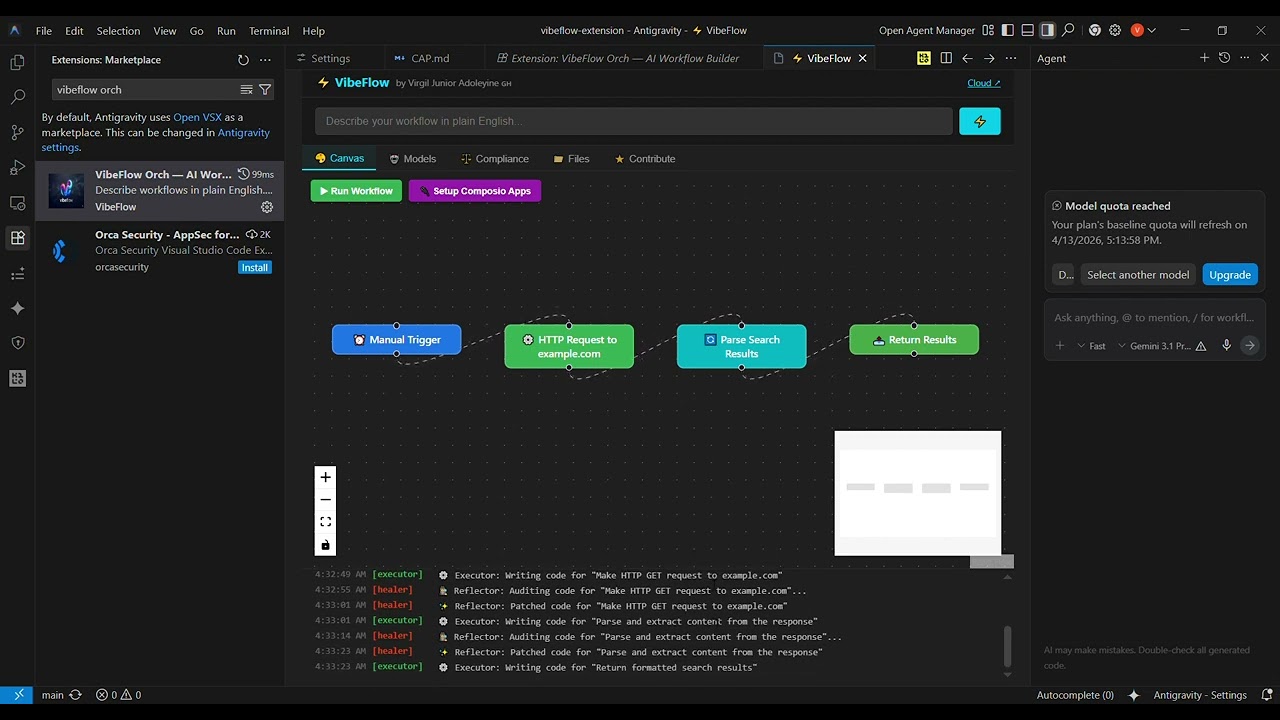Viewport: 1280px width, 720px height.
Task: Manage VibeFlow Orch extension gear
Action: (x=267, y=207)
